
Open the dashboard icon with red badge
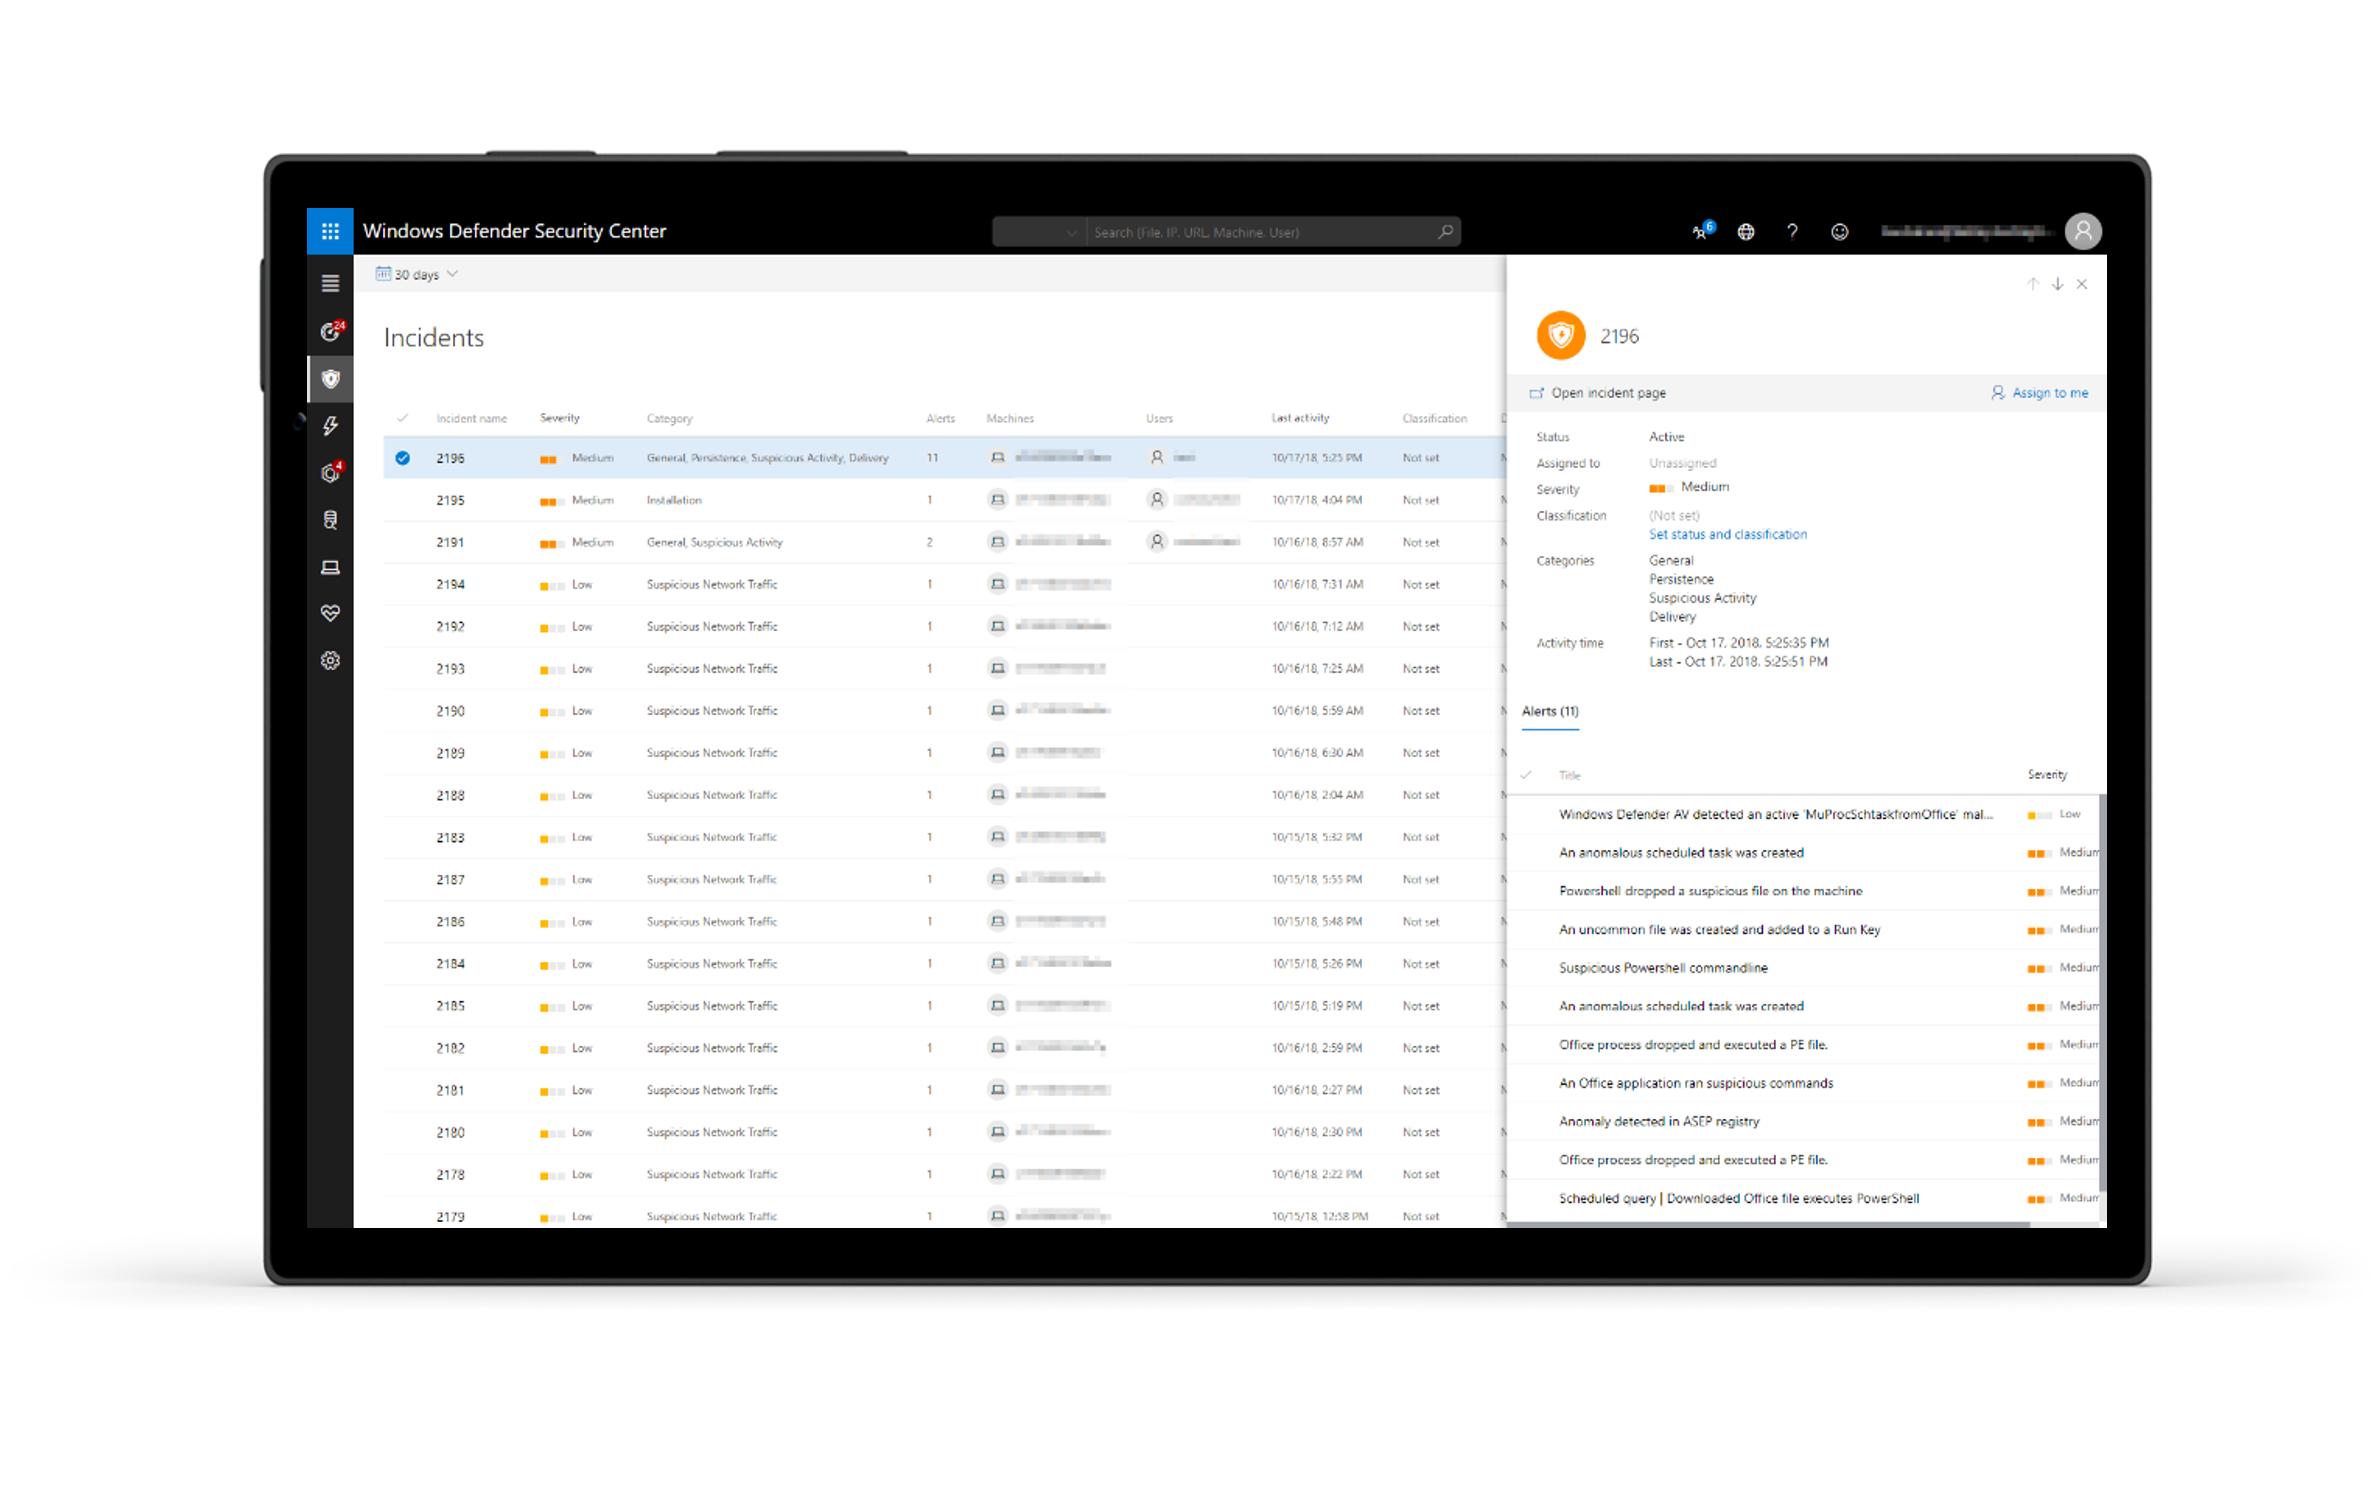click(330, 331)
